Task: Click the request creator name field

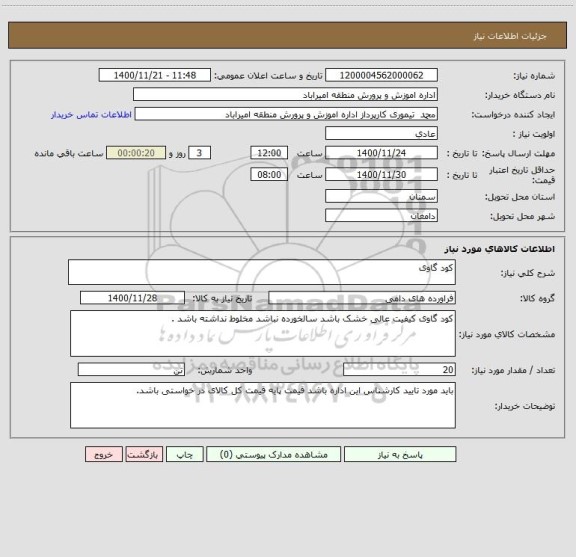Action: pyautogui.click(x=286, y=114)
